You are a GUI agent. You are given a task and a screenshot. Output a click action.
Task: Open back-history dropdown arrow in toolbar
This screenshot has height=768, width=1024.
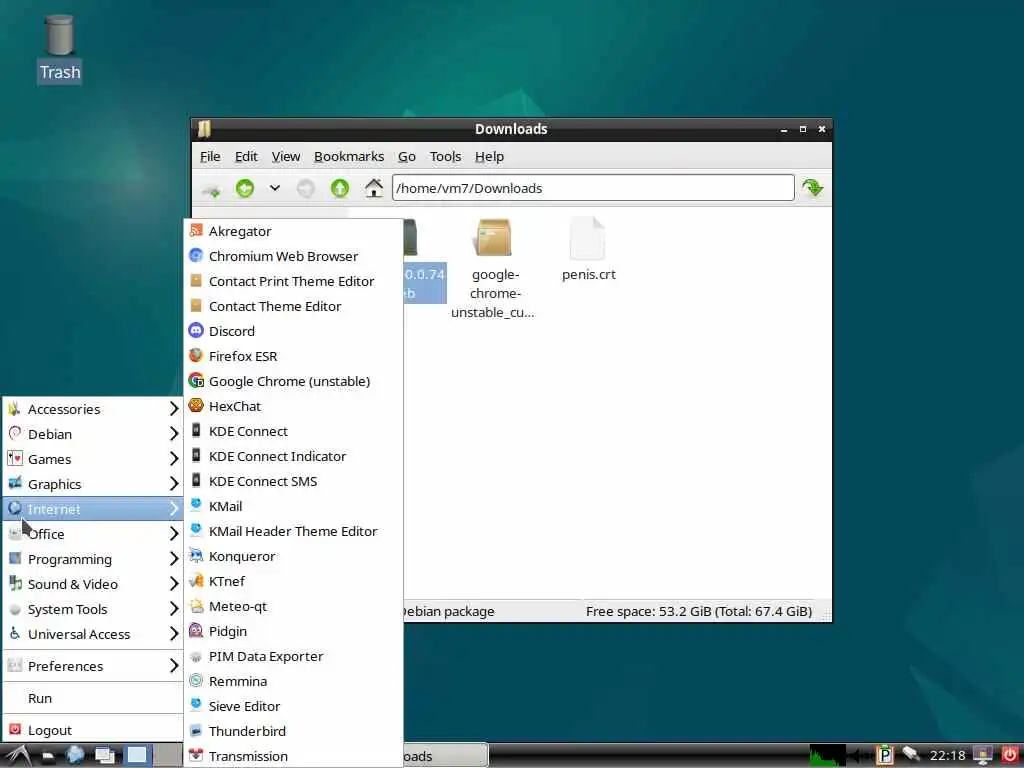click(275, 188)
